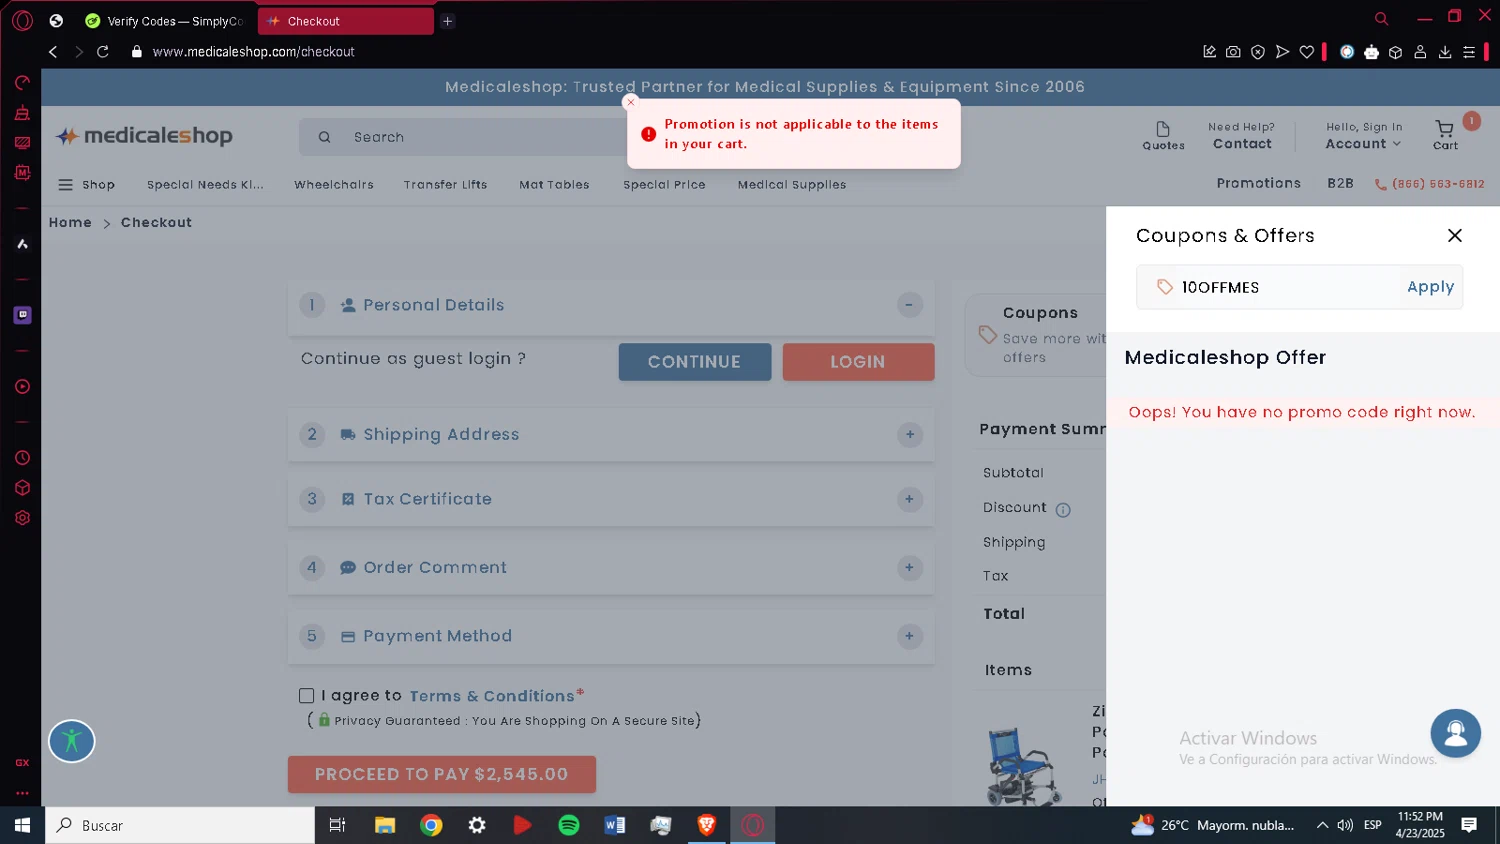Open the browser profile icon in toolbar
The width and height of the screenshot is (1500, 844).
[x=1420, y=52]
